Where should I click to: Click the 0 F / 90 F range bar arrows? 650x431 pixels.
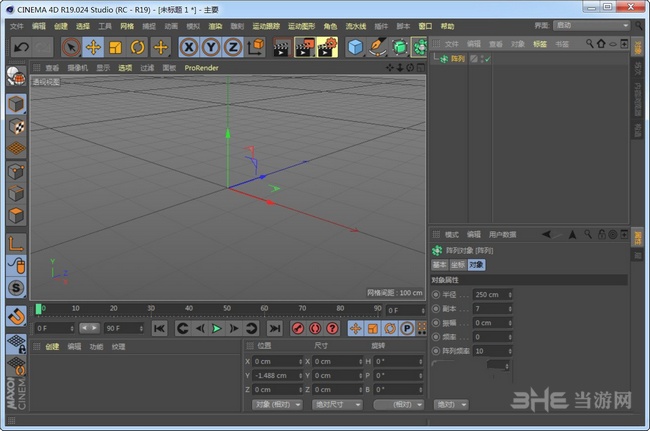90,328
